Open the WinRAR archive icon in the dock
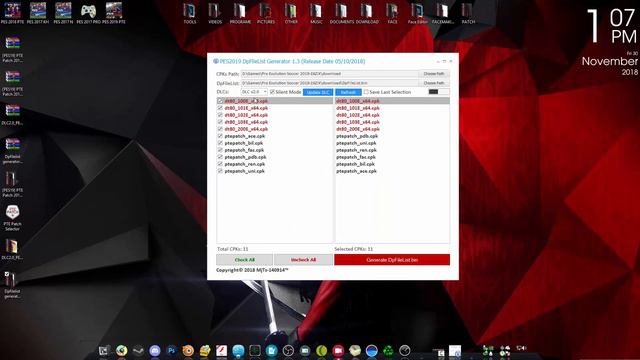Viewport: 640px width, 360px height. coord(205,350)
